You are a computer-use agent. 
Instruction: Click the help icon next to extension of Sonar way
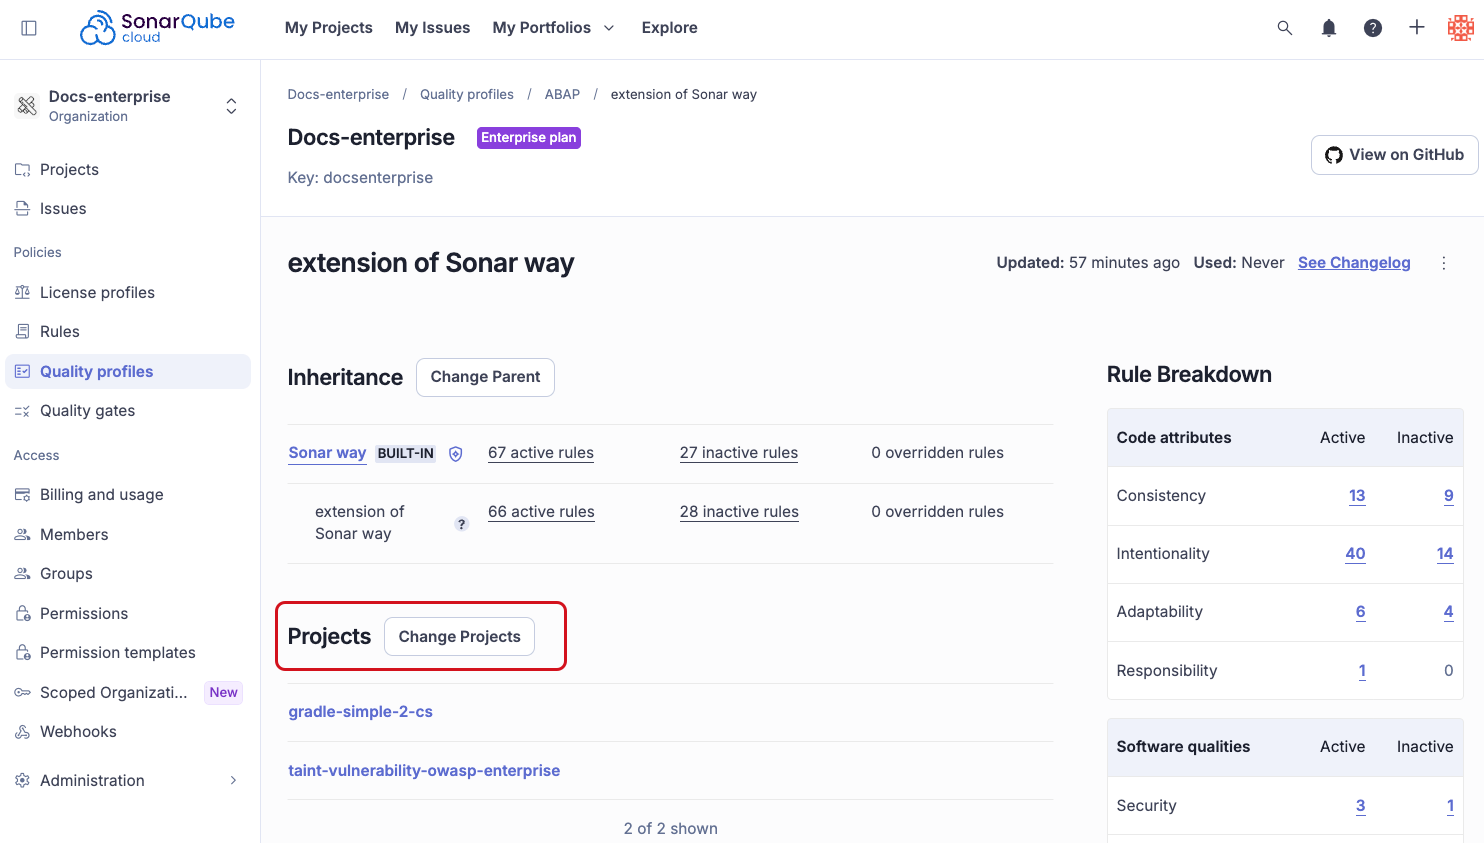(462, 524)
